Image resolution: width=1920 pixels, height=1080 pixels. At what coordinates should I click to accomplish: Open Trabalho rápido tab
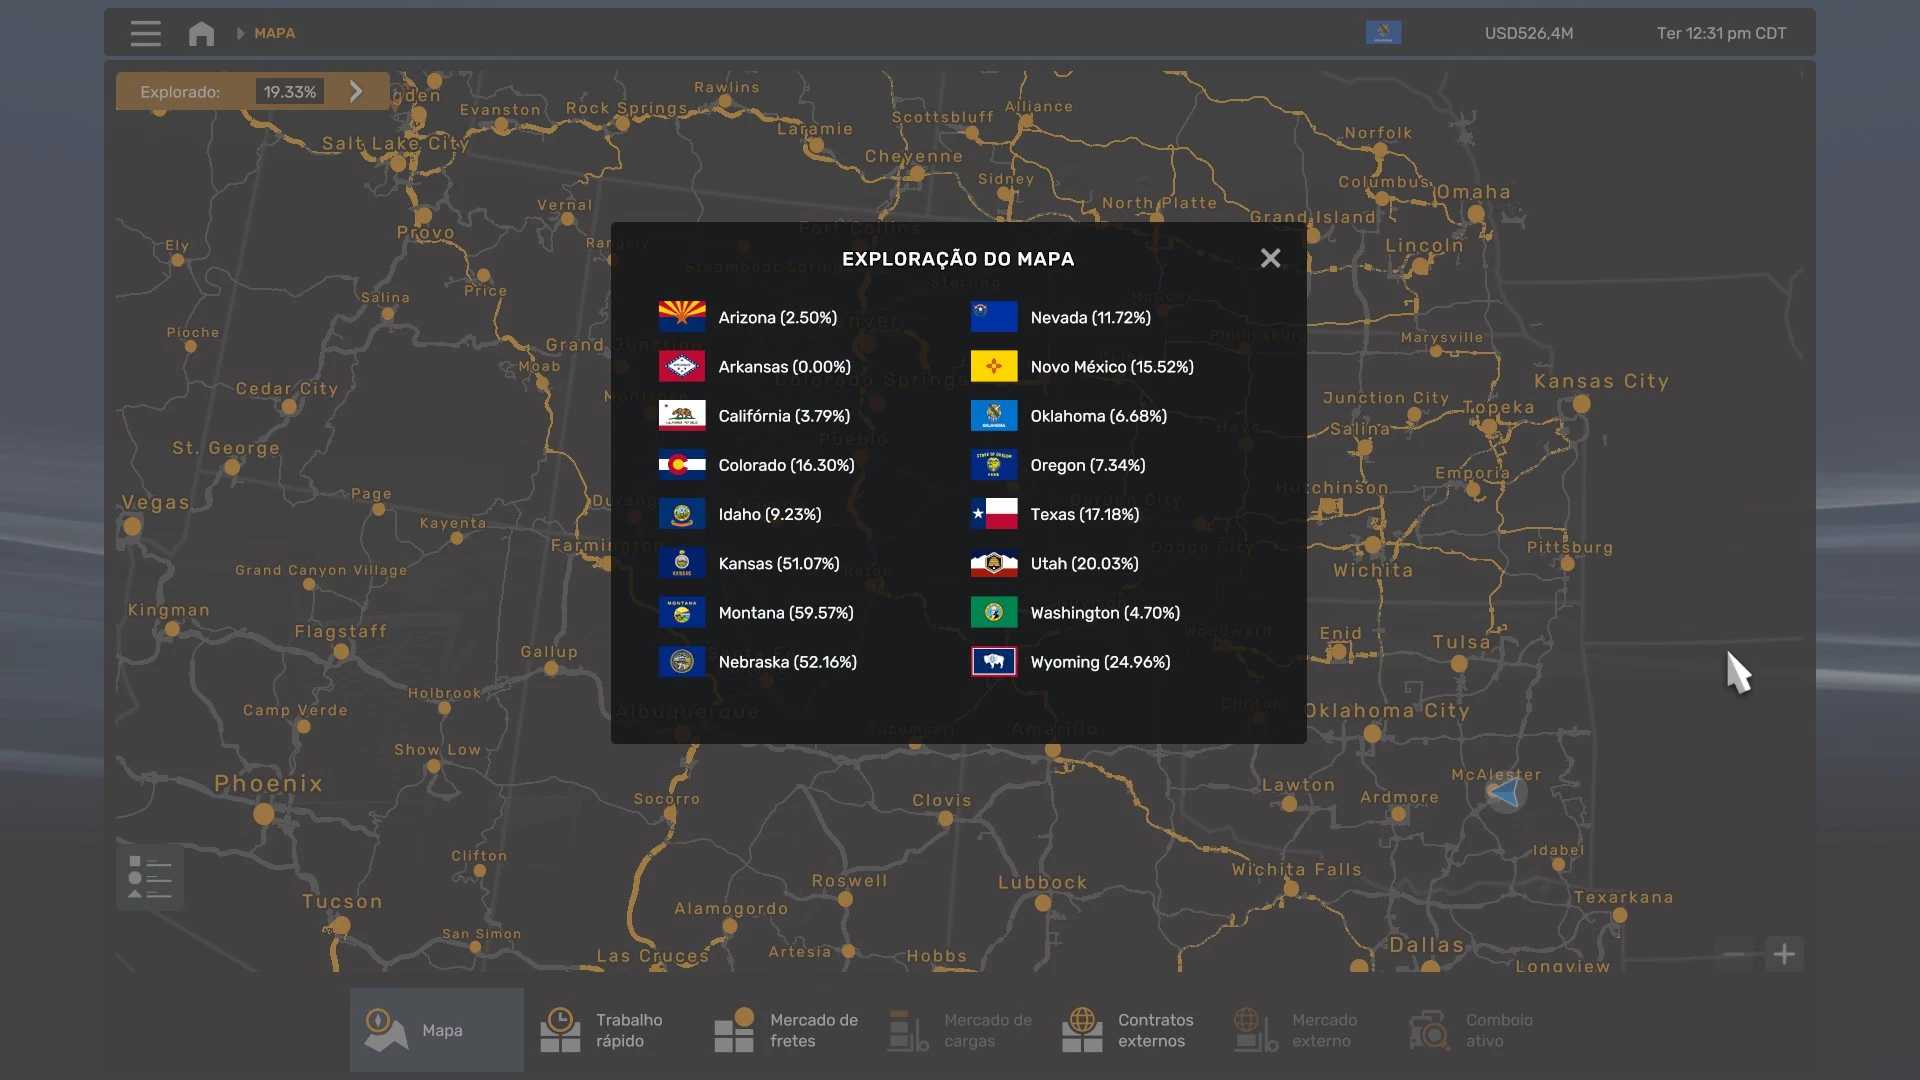tap(610, 1030)
